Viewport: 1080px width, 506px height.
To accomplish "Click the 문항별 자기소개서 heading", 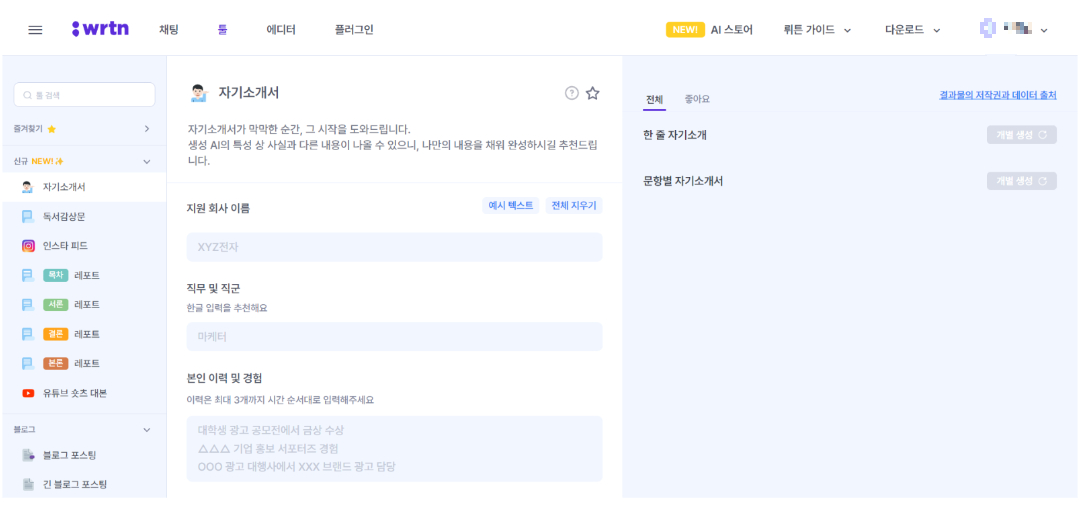I will click(683, 181).
